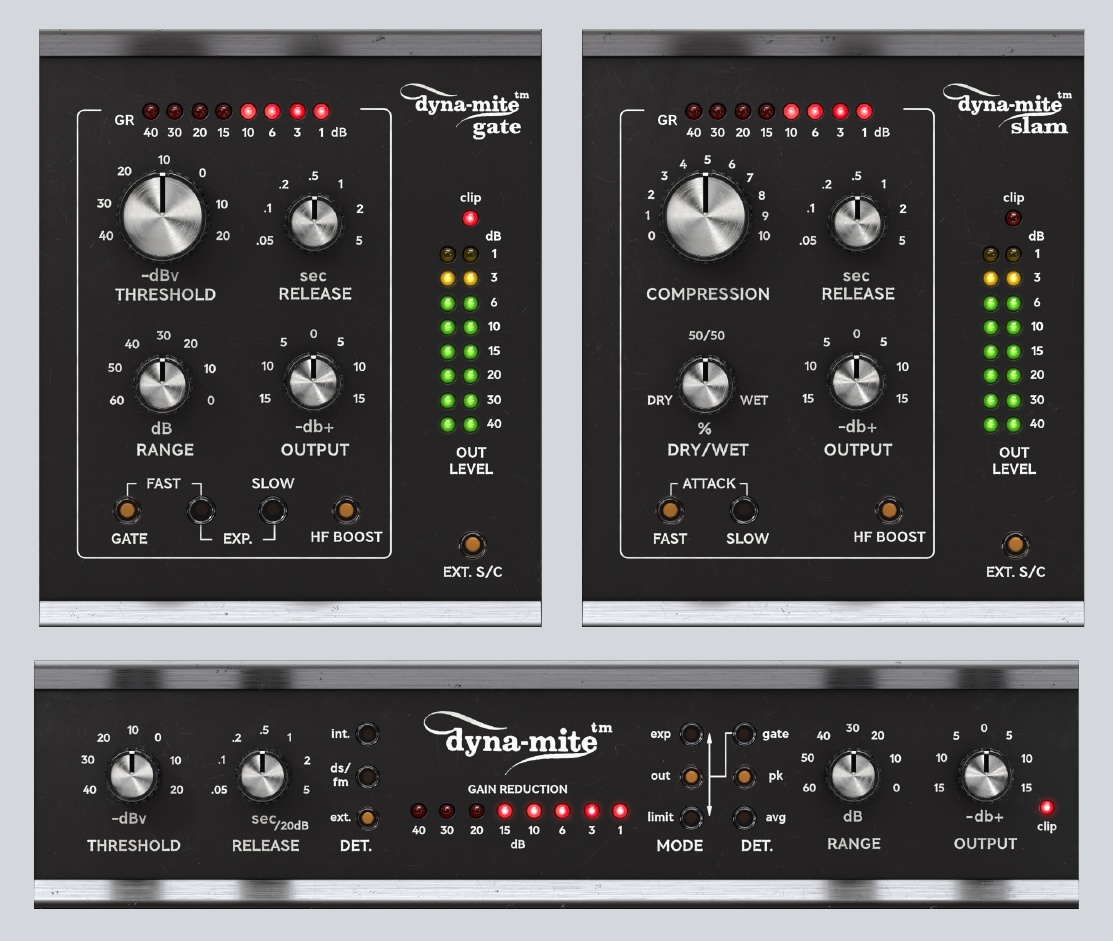Turn the RELEASE knob on dyna-mite gate
This screenshot has width=1113, height=941.
click(x=314, y=223)
